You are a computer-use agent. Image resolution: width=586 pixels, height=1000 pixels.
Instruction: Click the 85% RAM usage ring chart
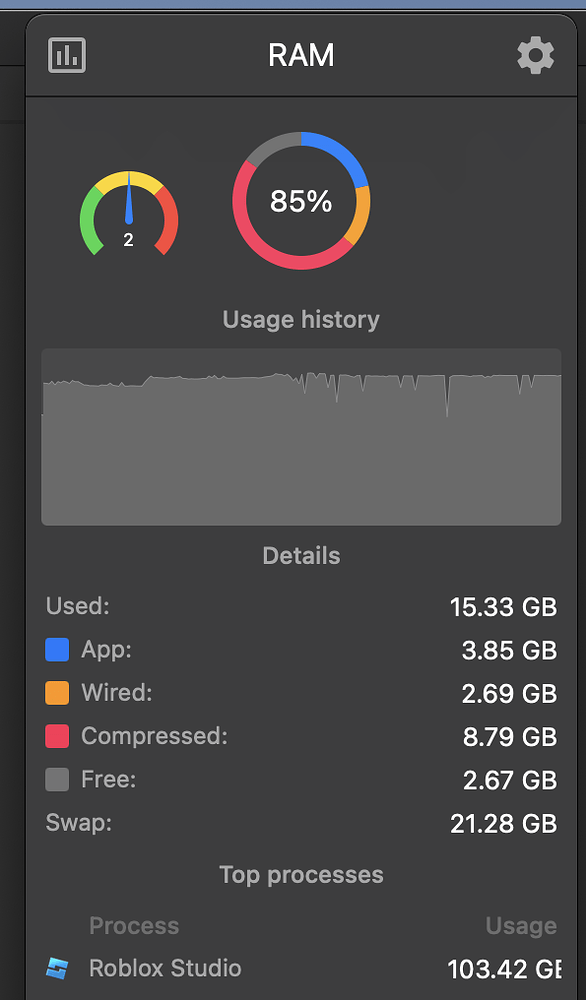301,201
